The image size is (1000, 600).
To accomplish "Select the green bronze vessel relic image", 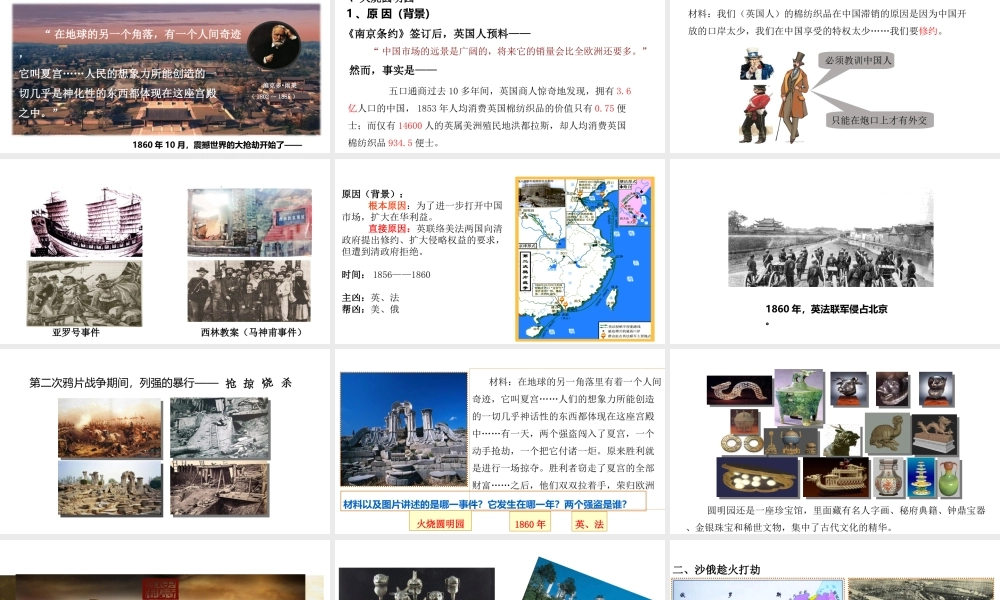I will [799, 397].
